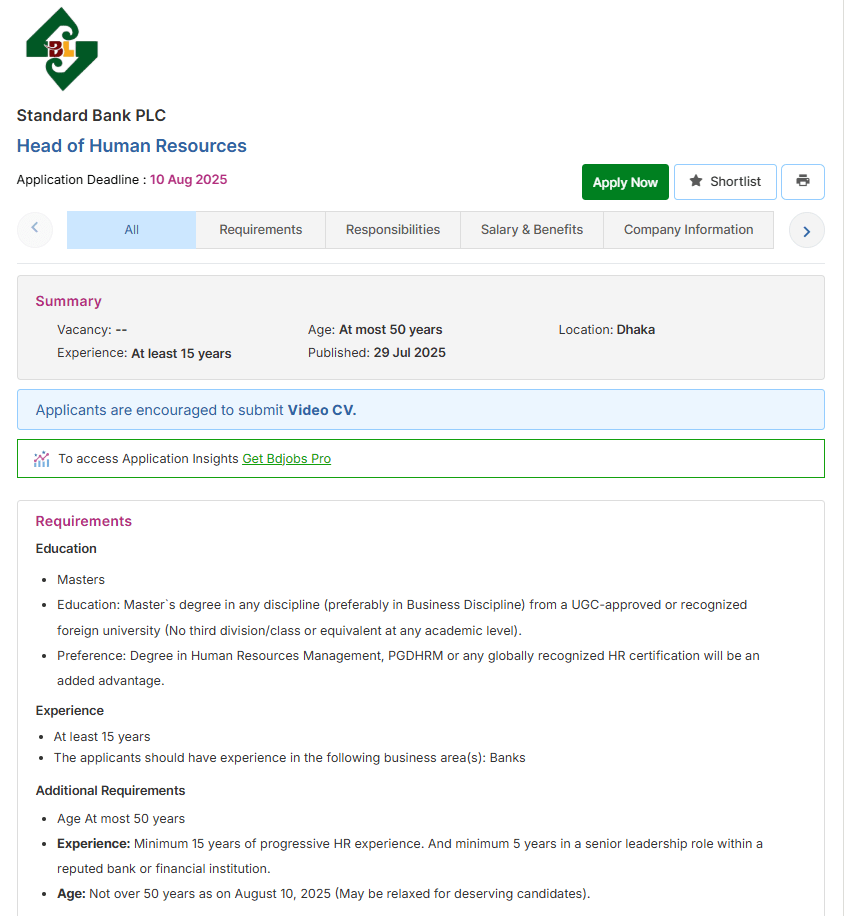844x916 pixels.
Task: Click the print icon button
Action: 803,182
